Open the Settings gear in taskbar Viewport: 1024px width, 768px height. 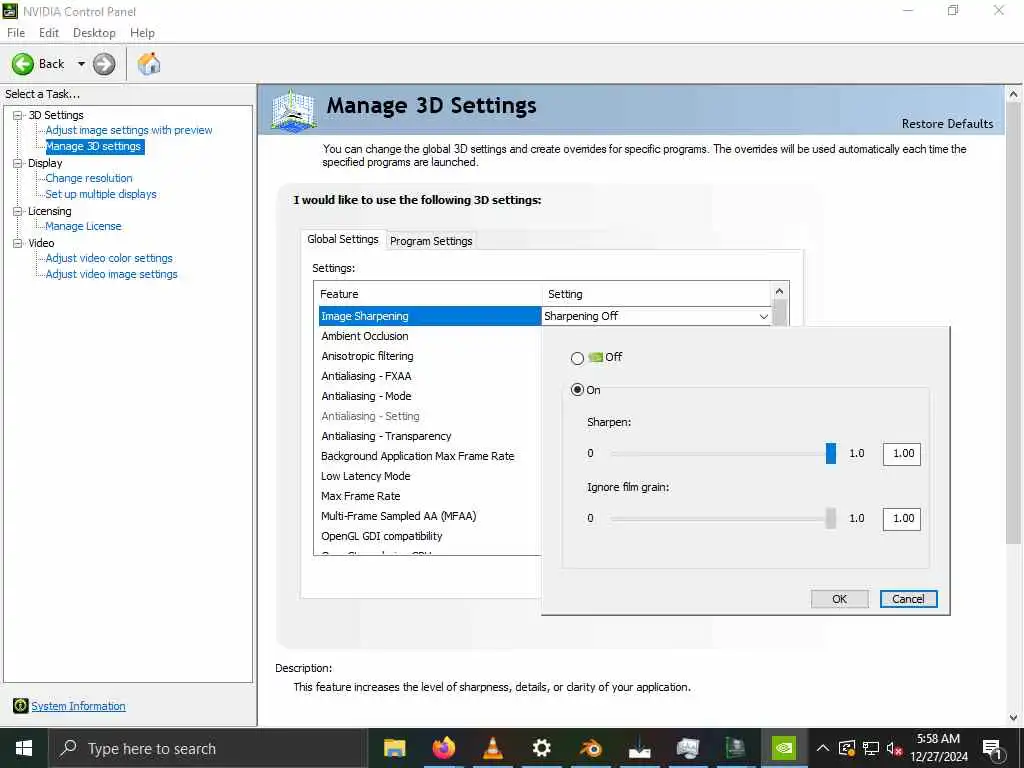tap(541, 748)
